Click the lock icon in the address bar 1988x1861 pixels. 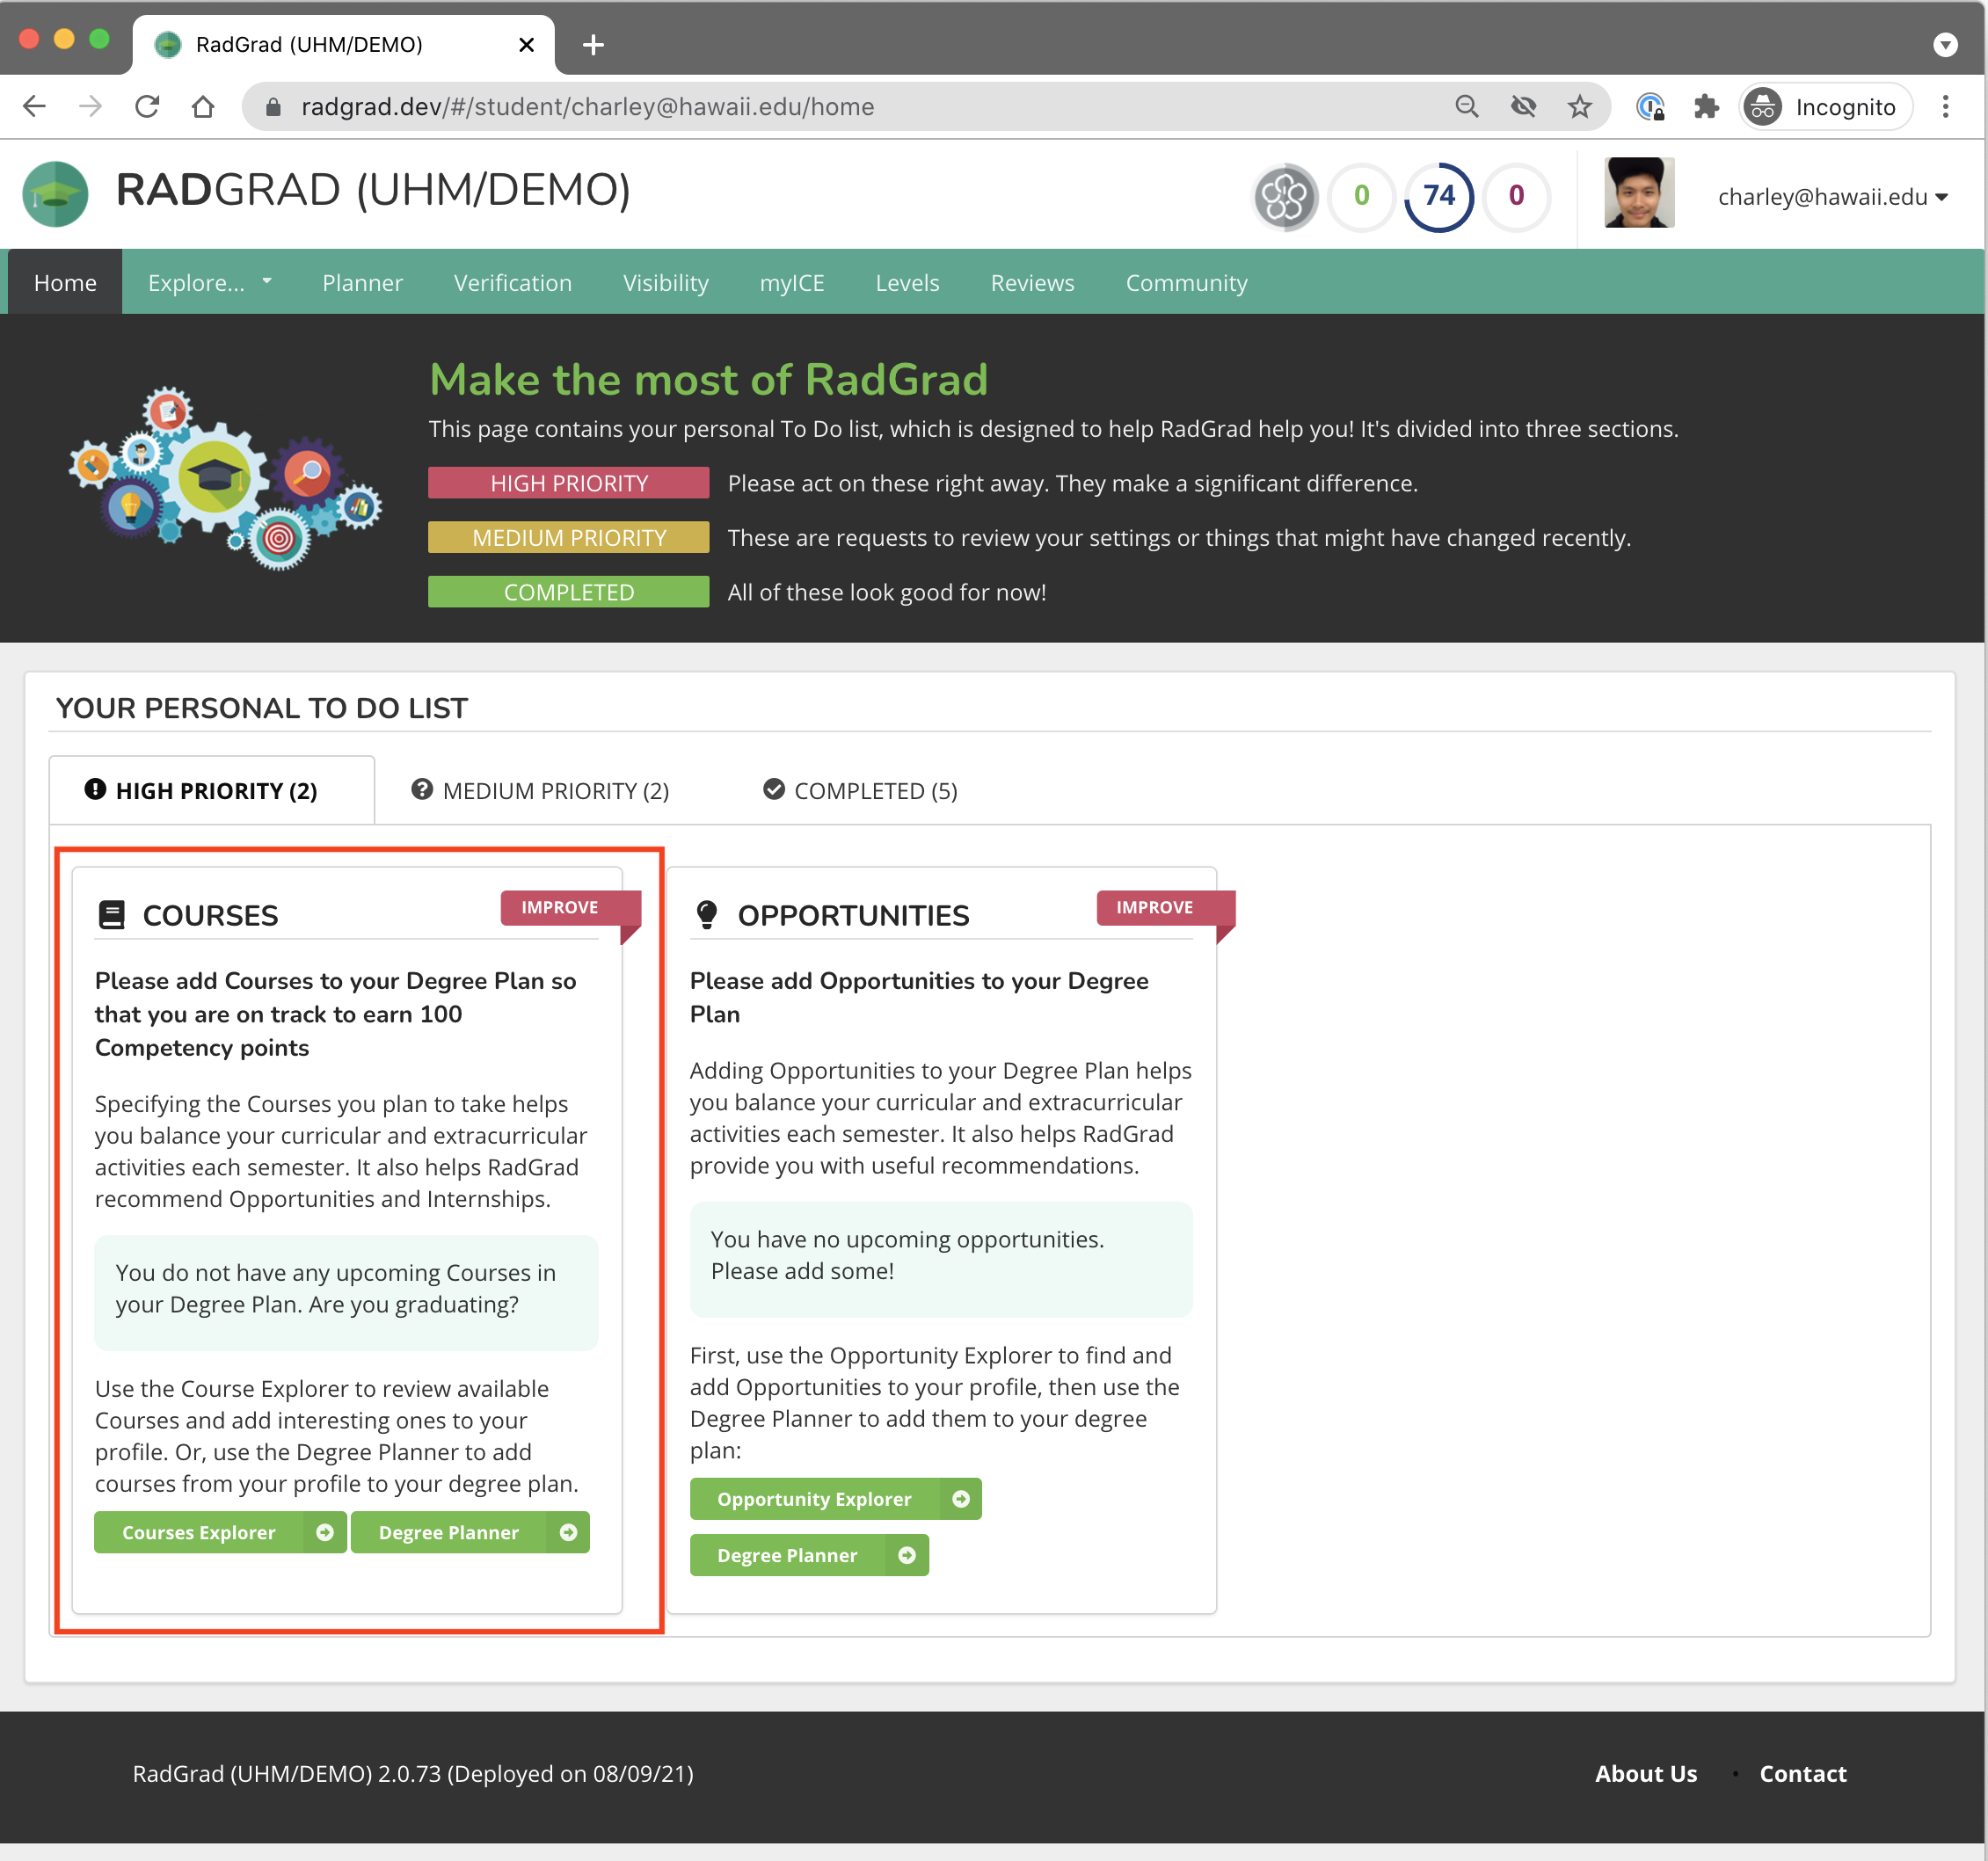[273, 106]
